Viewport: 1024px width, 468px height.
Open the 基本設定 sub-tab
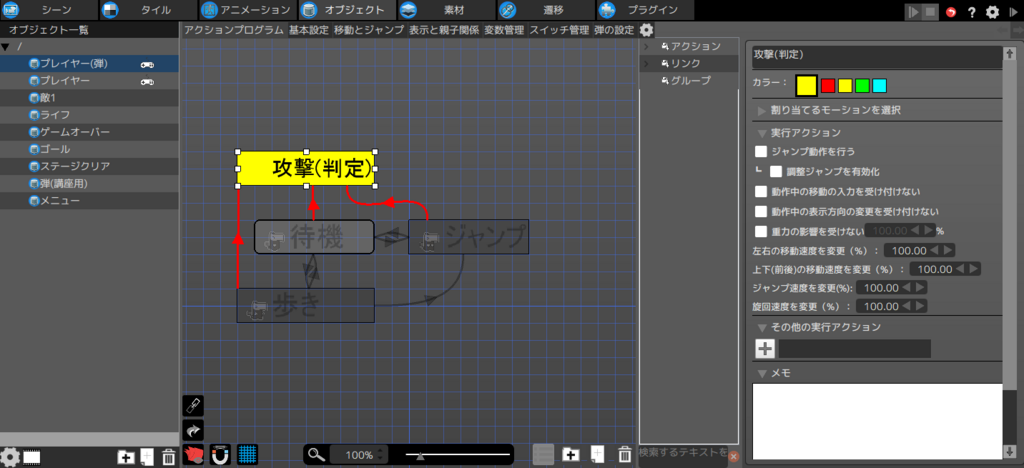coord(309,29)
